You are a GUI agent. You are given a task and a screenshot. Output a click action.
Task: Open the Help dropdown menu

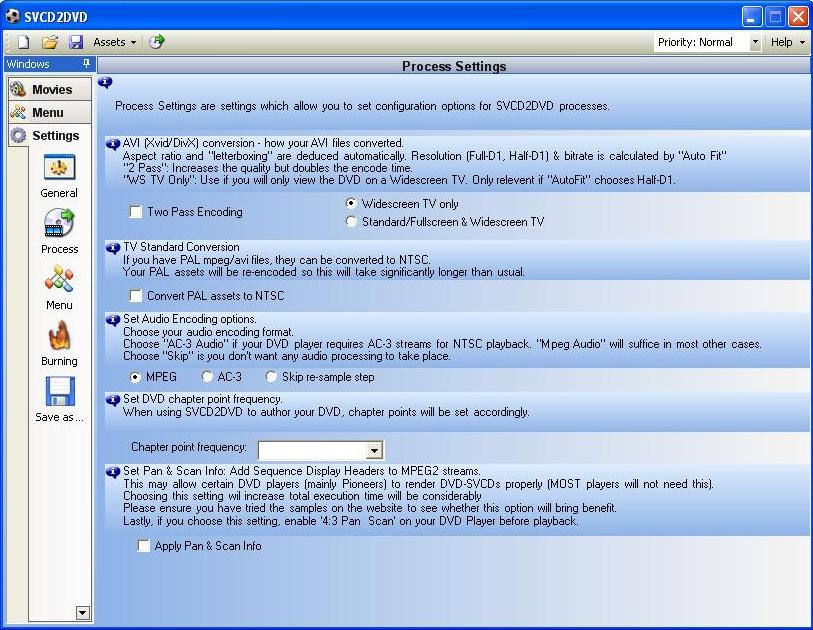[787, 42]
